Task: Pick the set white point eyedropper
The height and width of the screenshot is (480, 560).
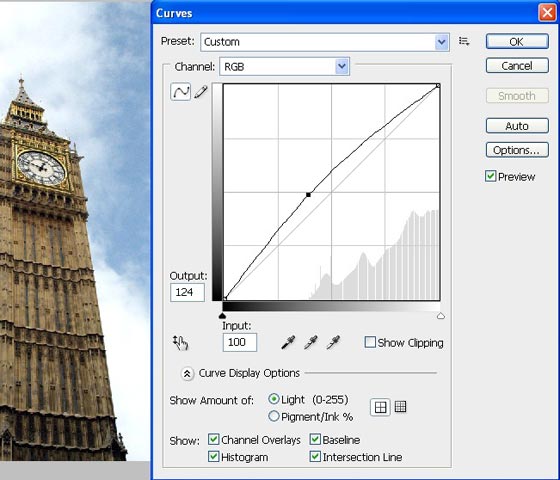Action: 333,342
